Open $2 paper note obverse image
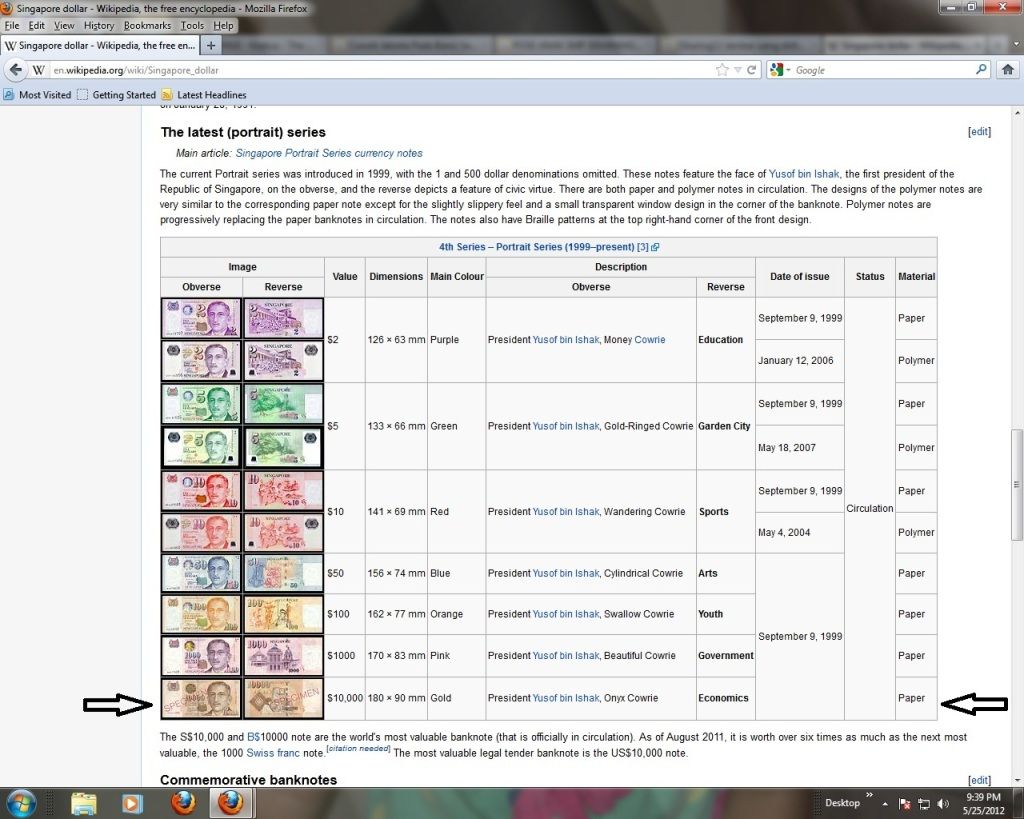 point(201,318)
